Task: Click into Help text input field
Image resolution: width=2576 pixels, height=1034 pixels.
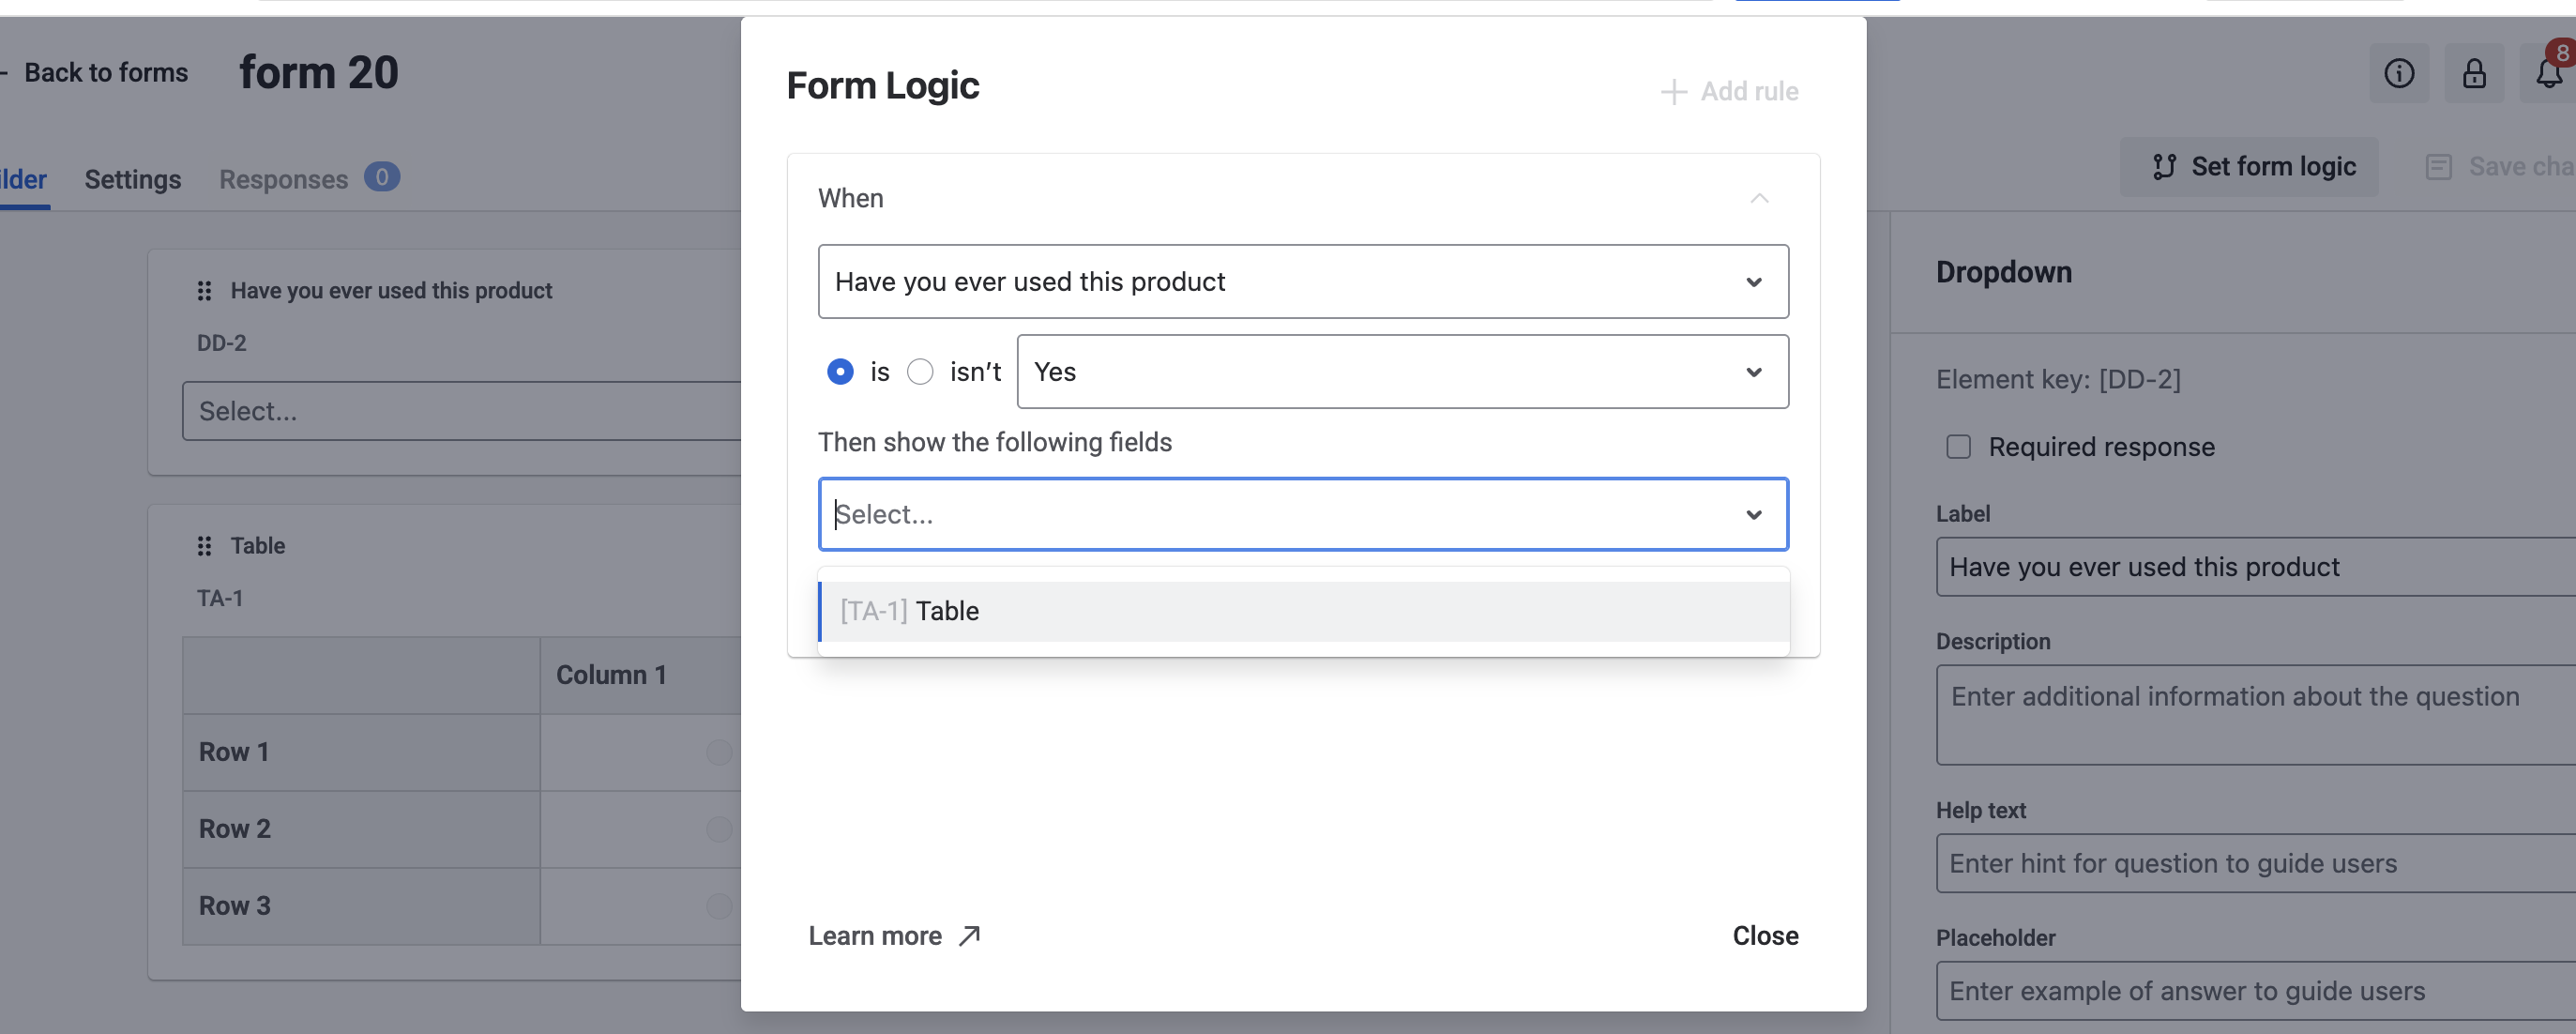Action: coord(2256,863)
